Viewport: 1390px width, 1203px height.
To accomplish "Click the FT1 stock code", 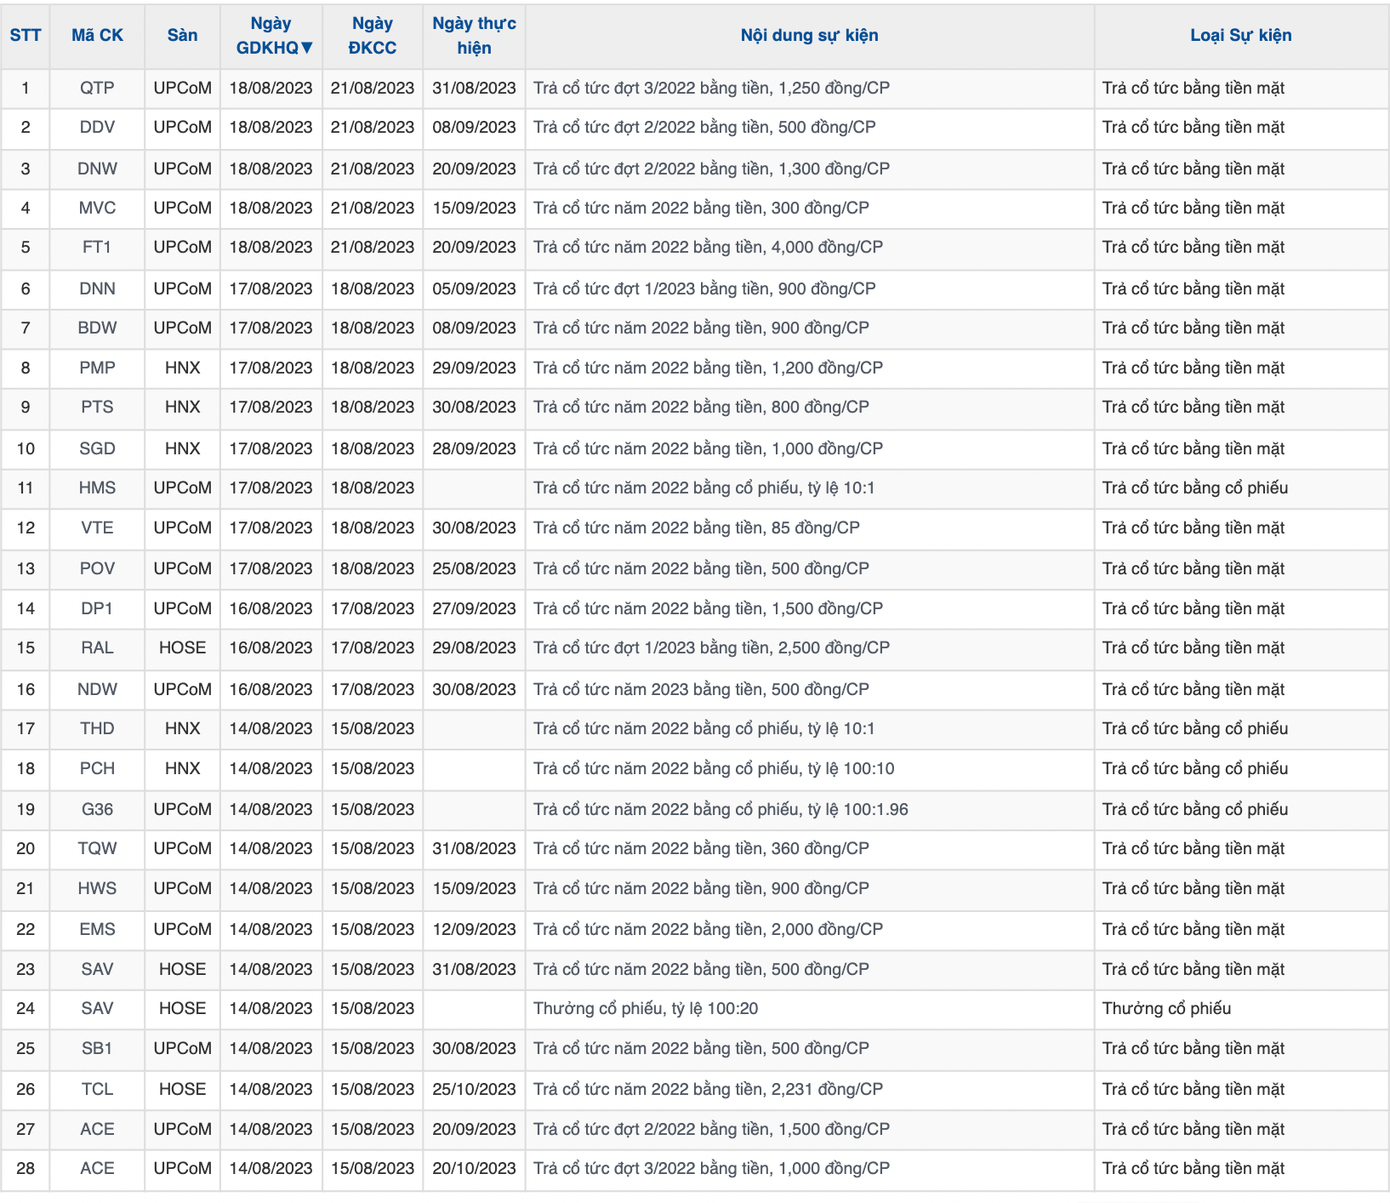I will tap(97, 247).
